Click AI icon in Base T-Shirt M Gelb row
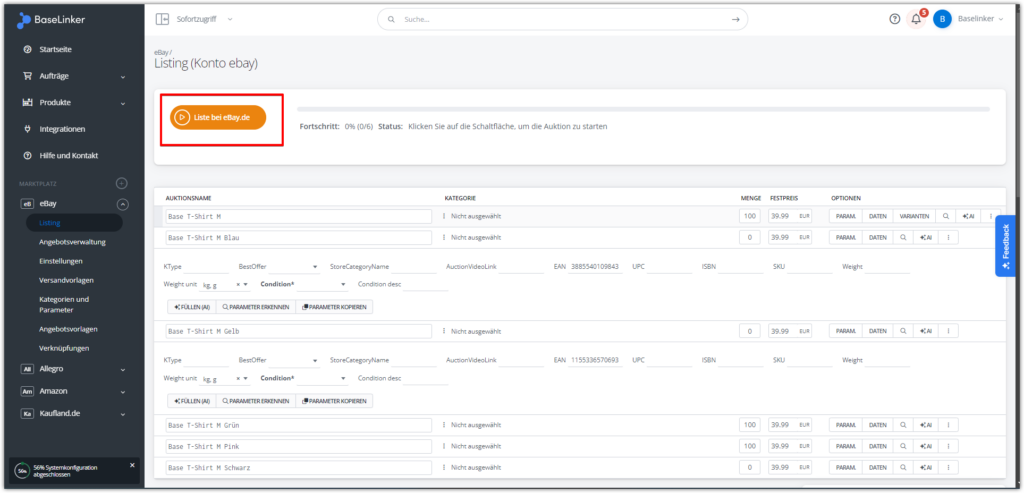The height and width of the screenshot is (493, 1024). [924, 331]
